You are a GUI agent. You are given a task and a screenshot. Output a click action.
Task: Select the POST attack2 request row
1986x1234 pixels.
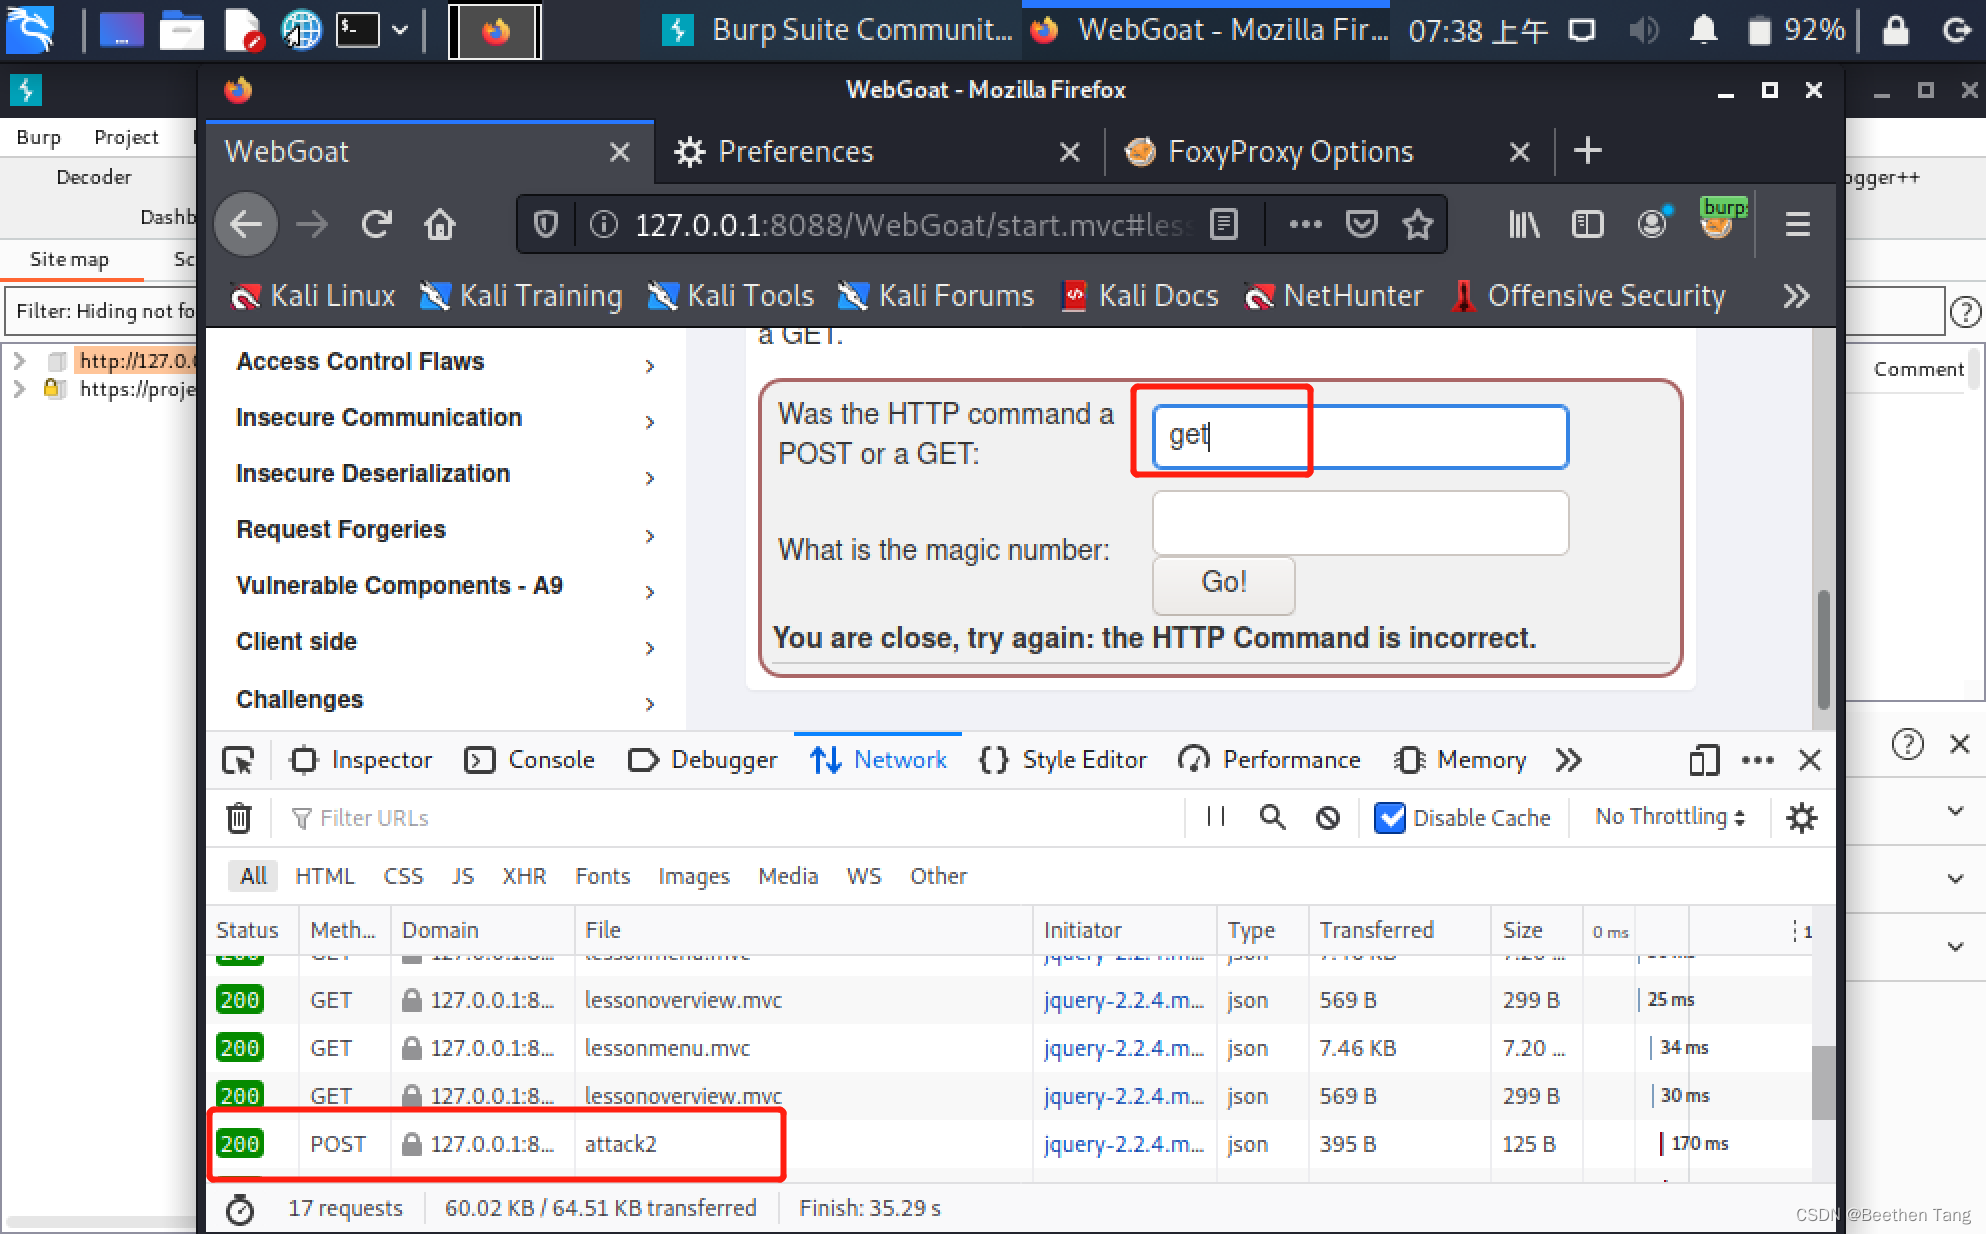[x=1010, y=1144]
